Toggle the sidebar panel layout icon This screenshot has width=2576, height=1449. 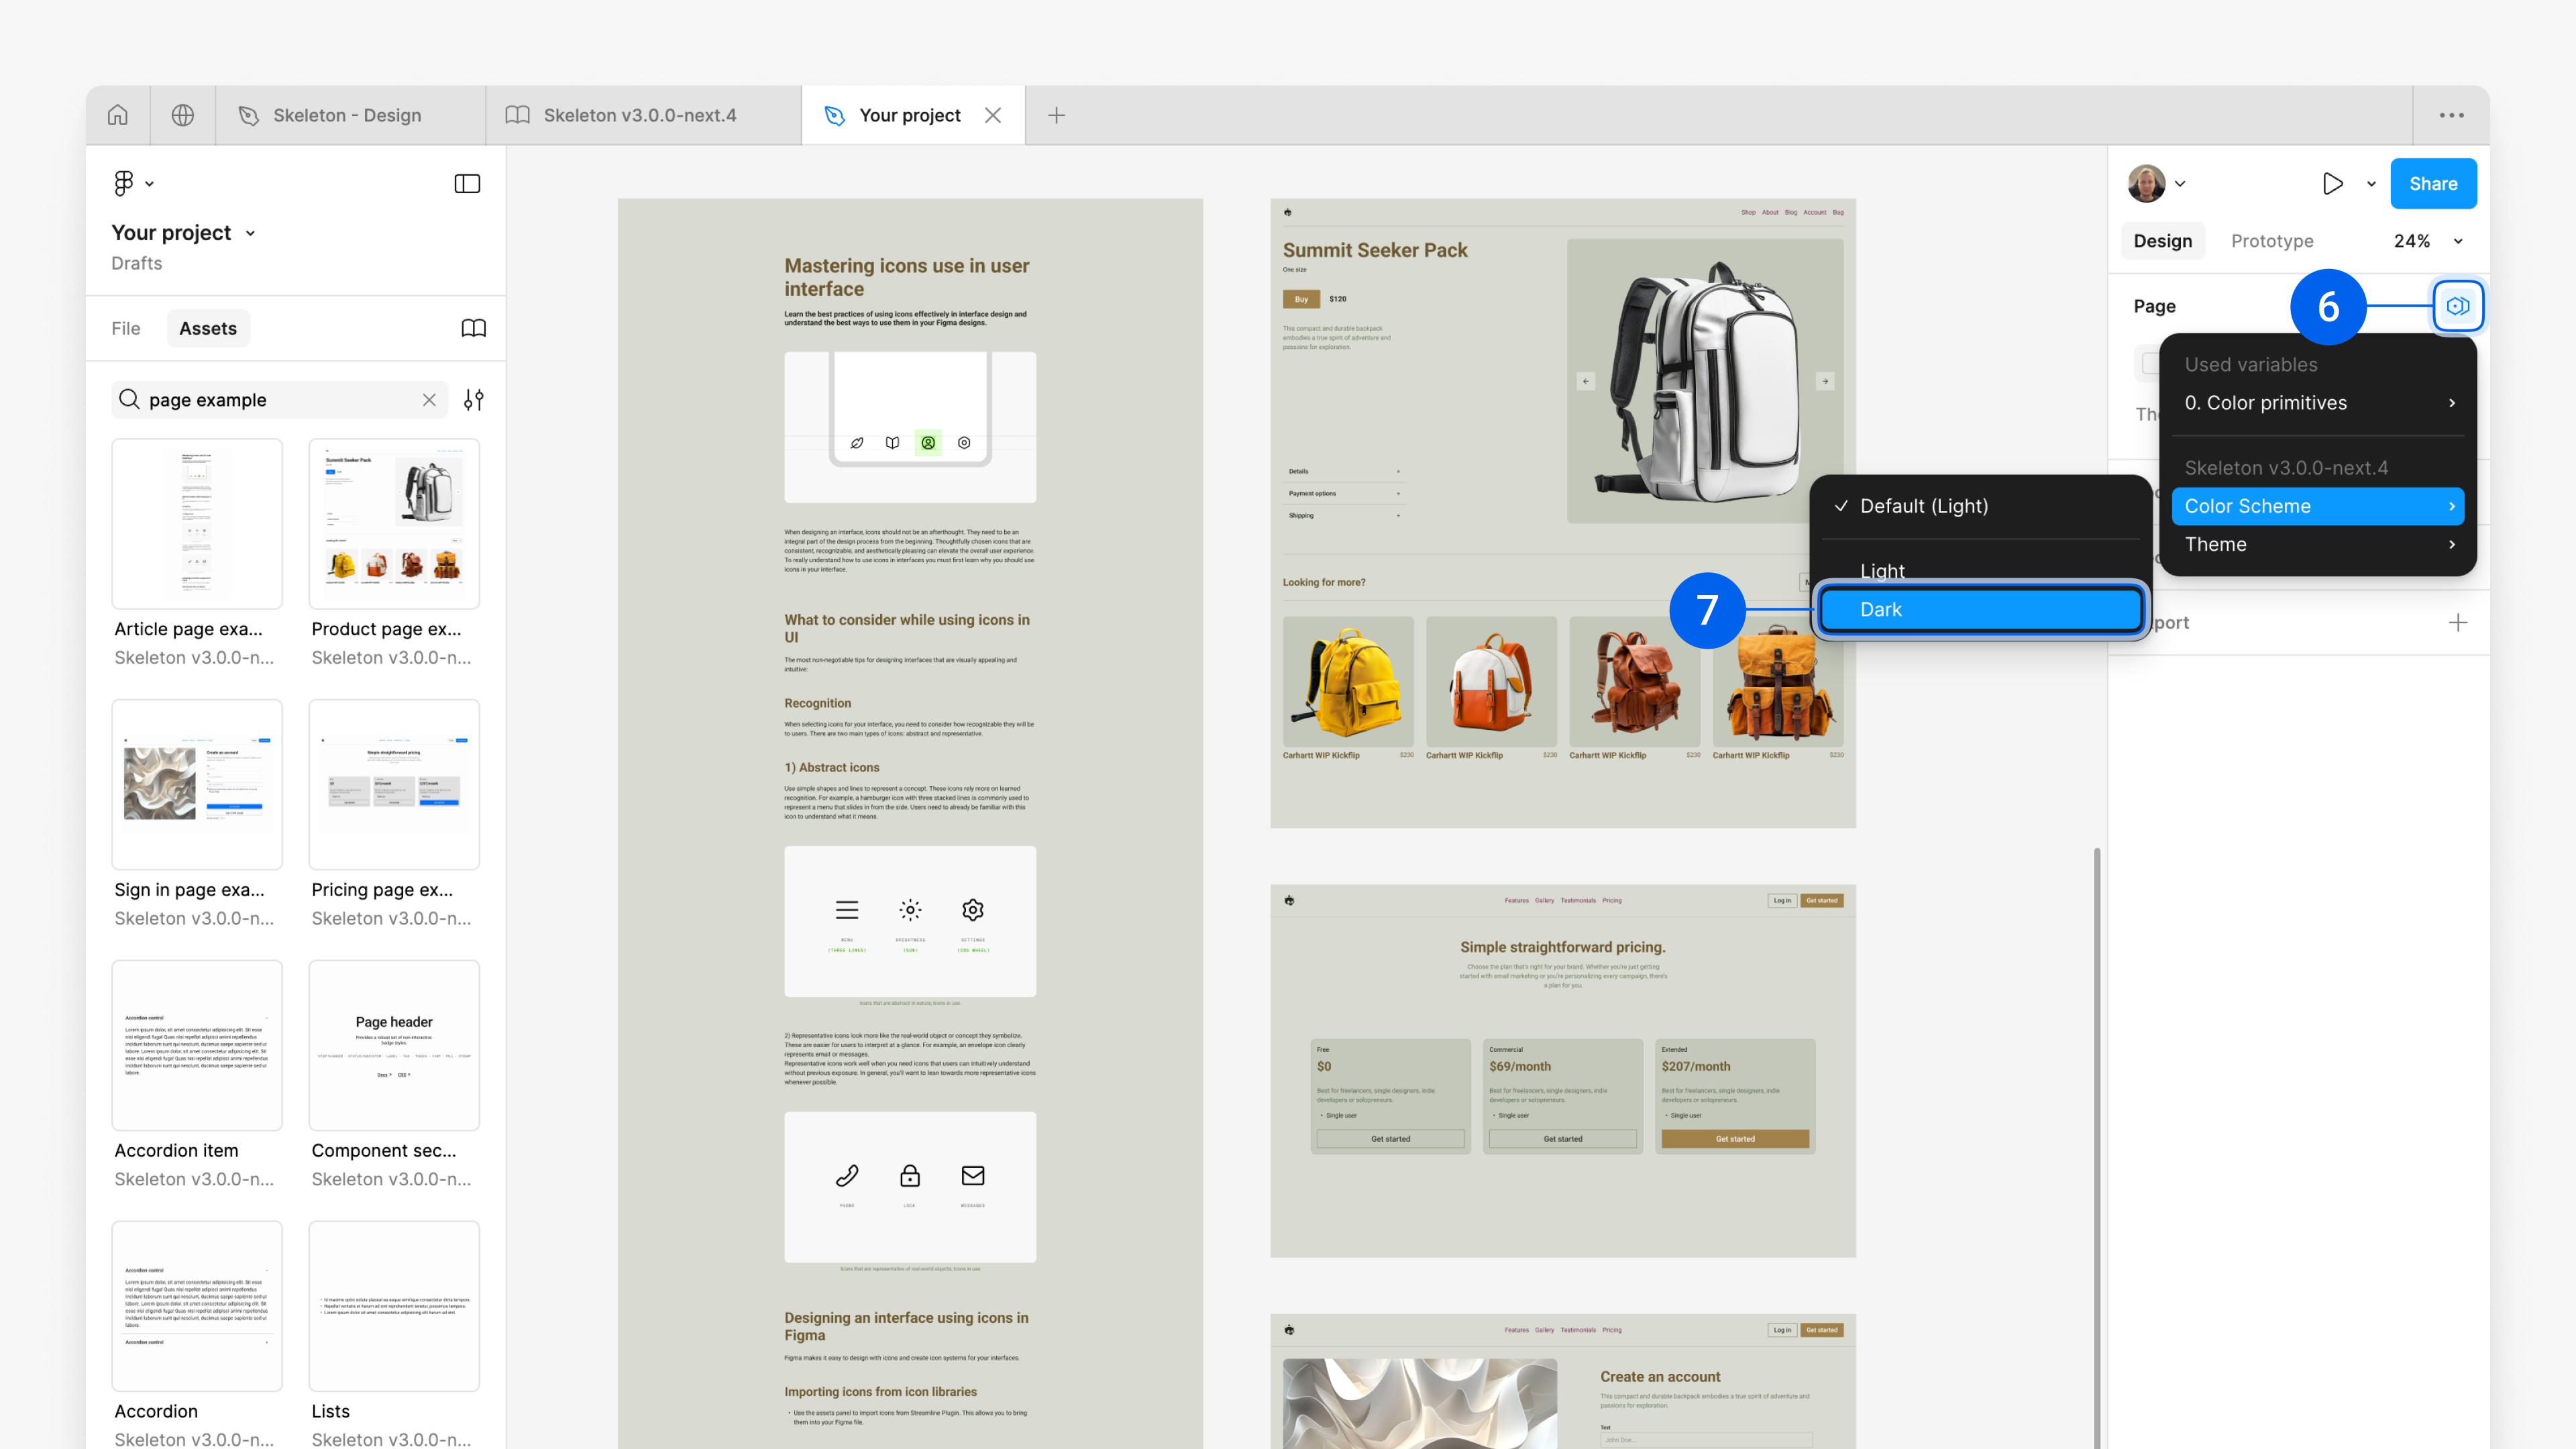pos(467,183)
